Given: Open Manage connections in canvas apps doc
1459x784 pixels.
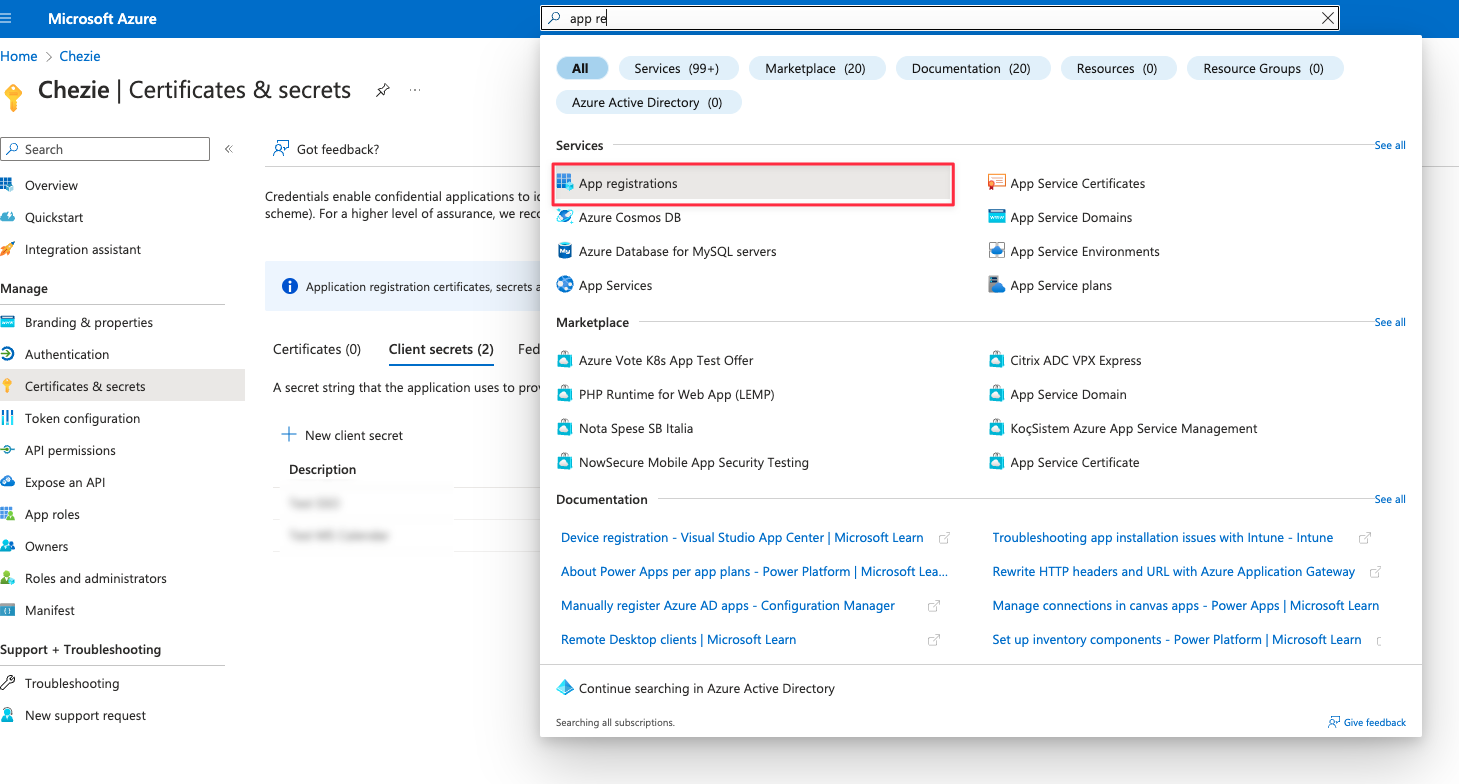Looking at the screenshot, I should [1186, 605].
